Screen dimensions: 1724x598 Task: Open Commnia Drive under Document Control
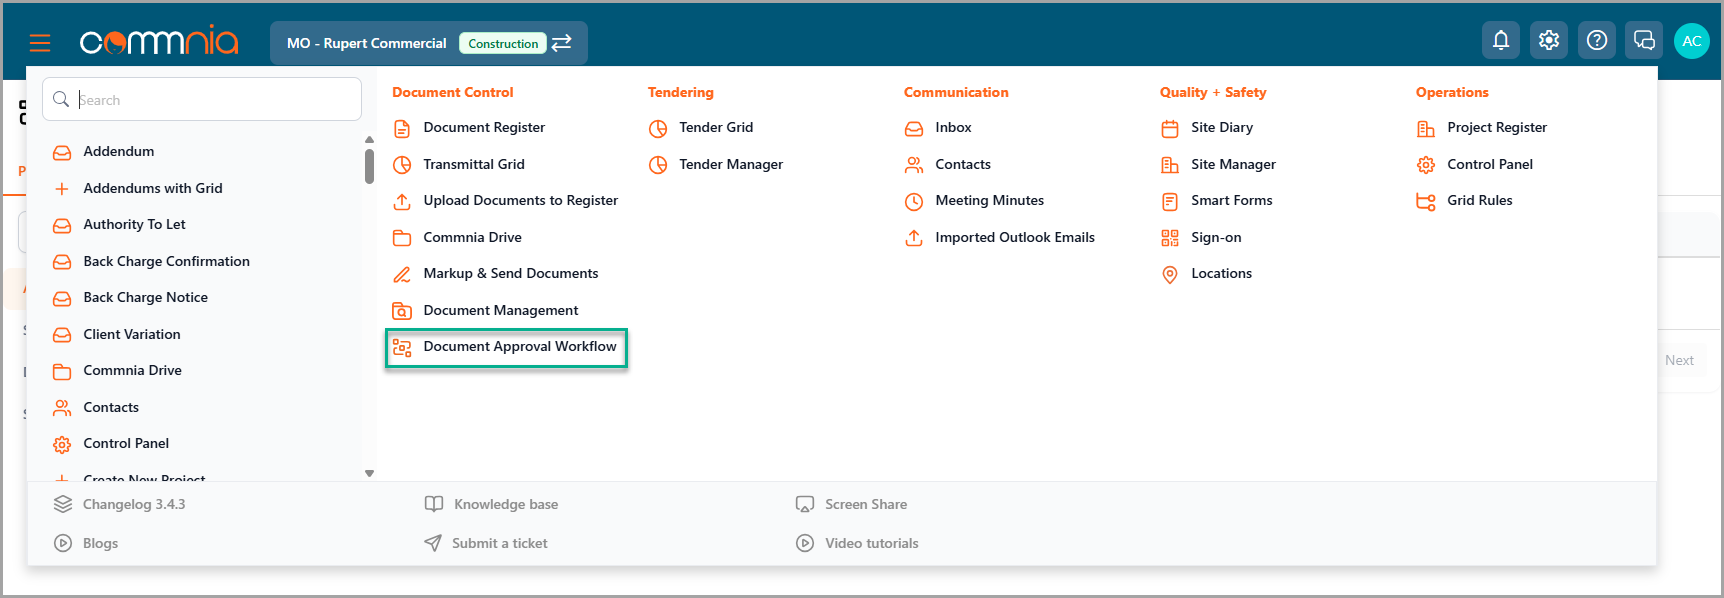(472, 237)
